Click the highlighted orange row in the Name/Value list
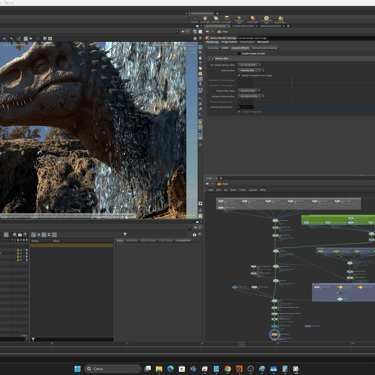The height and width of the screenshot is (375, 375). tap(72, 245)
